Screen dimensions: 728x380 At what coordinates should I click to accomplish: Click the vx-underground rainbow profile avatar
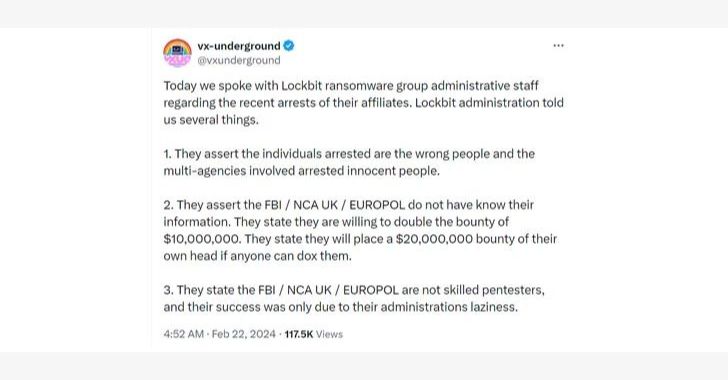(x=177, y=53)
